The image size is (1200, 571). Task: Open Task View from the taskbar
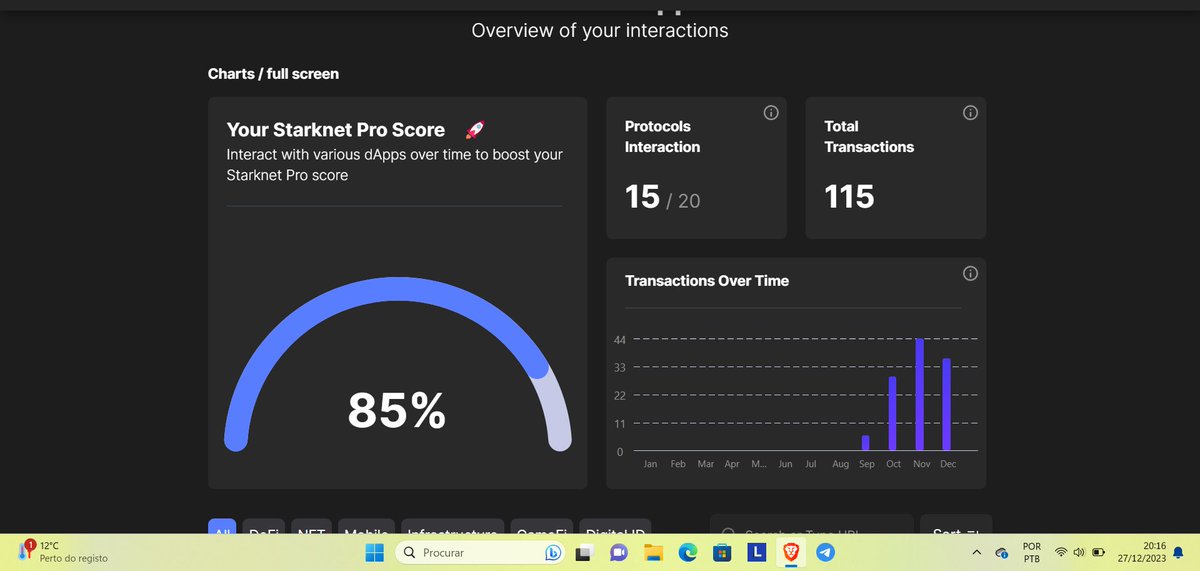pos(583,552)
